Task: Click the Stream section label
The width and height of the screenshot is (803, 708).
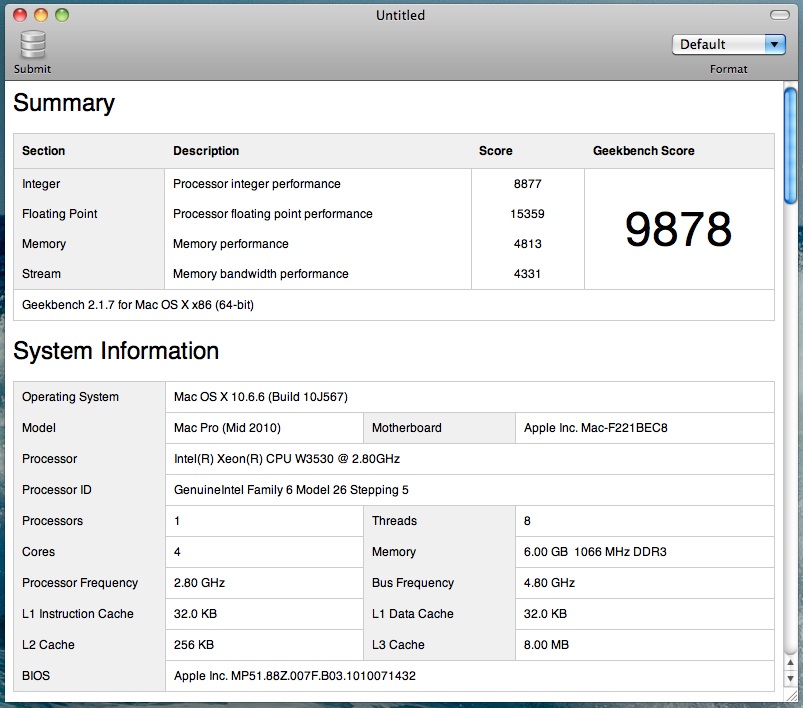Action: (41, 274)
